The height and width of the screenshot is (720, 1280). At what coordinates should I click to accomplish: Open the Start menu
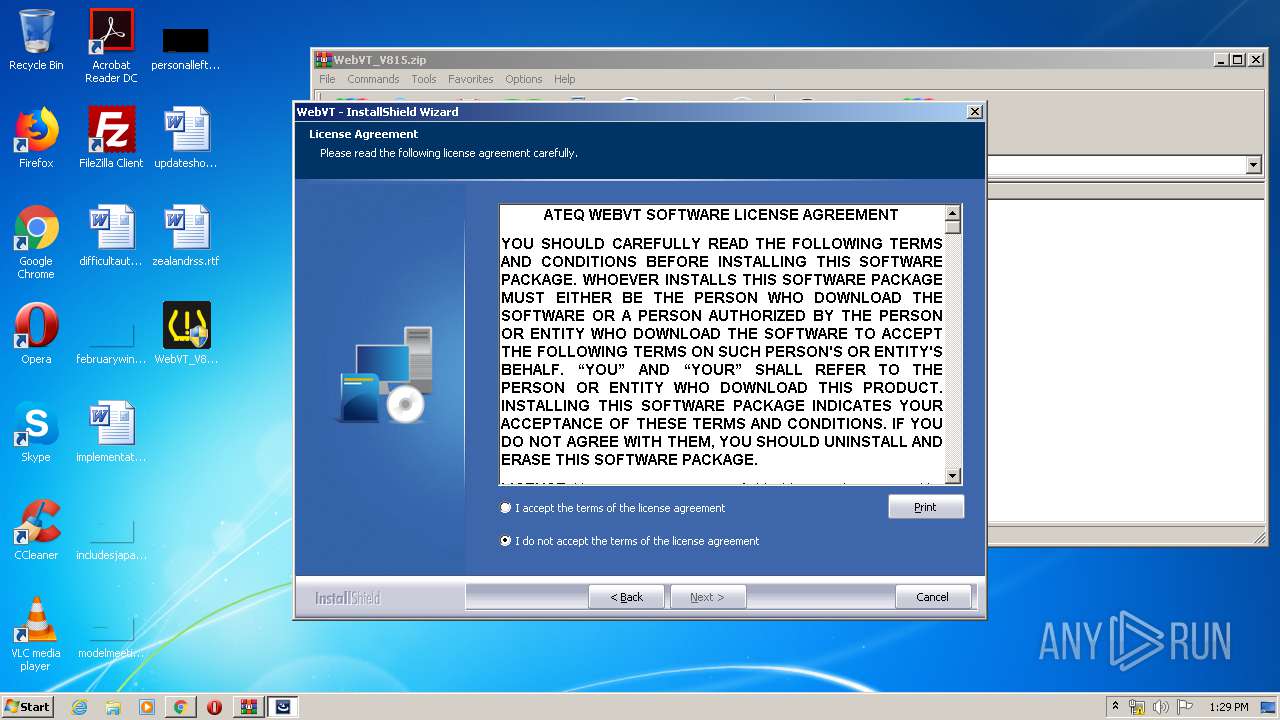(28, 707)
